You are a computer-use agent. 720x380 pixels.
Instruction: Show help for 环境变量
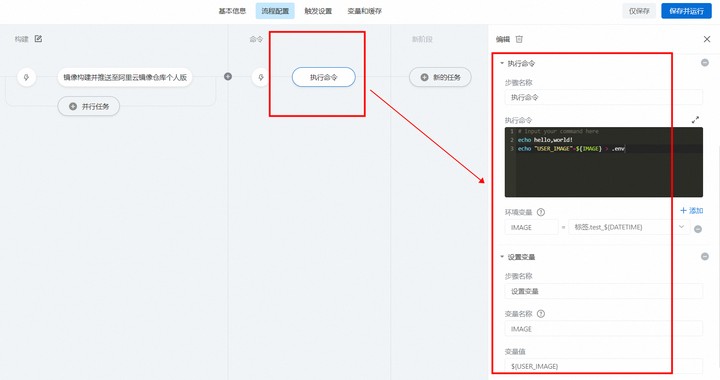tap(541, 212)
